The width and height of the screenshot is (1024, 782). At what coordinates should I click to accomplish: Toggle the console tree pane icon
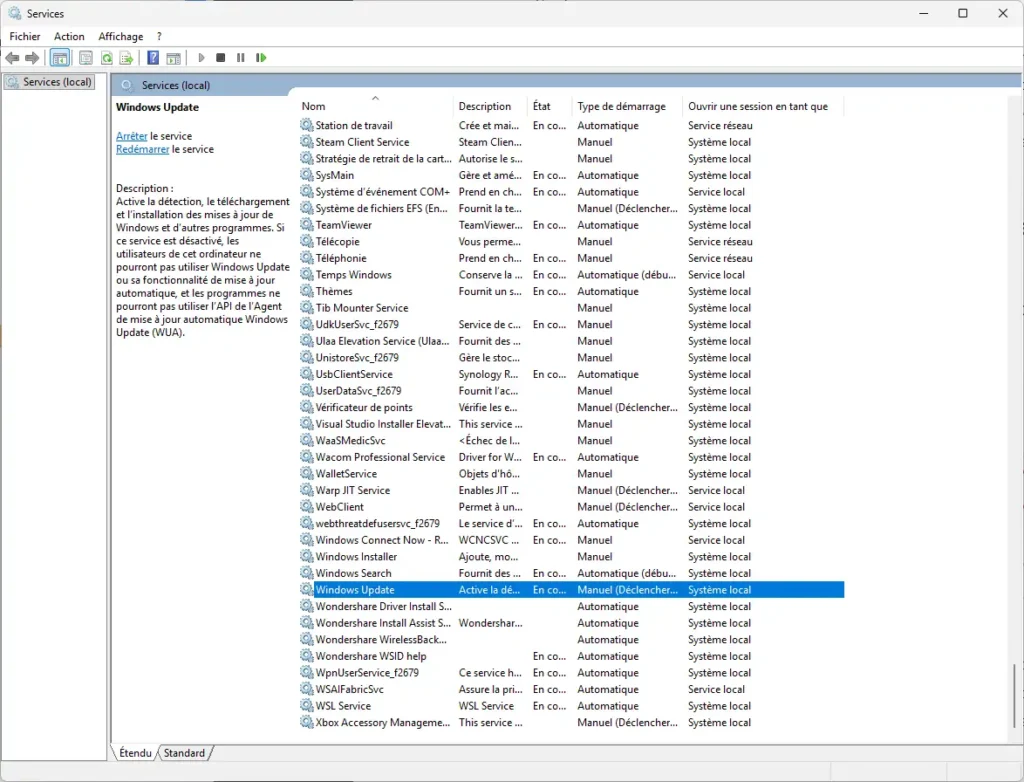59,57
